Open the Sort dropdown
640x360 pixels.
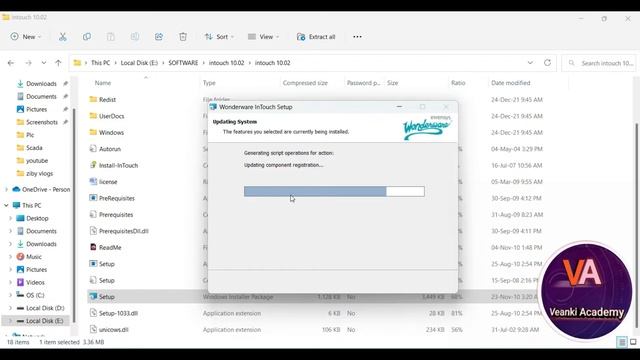pyautogui.click(x=219, y=37)
